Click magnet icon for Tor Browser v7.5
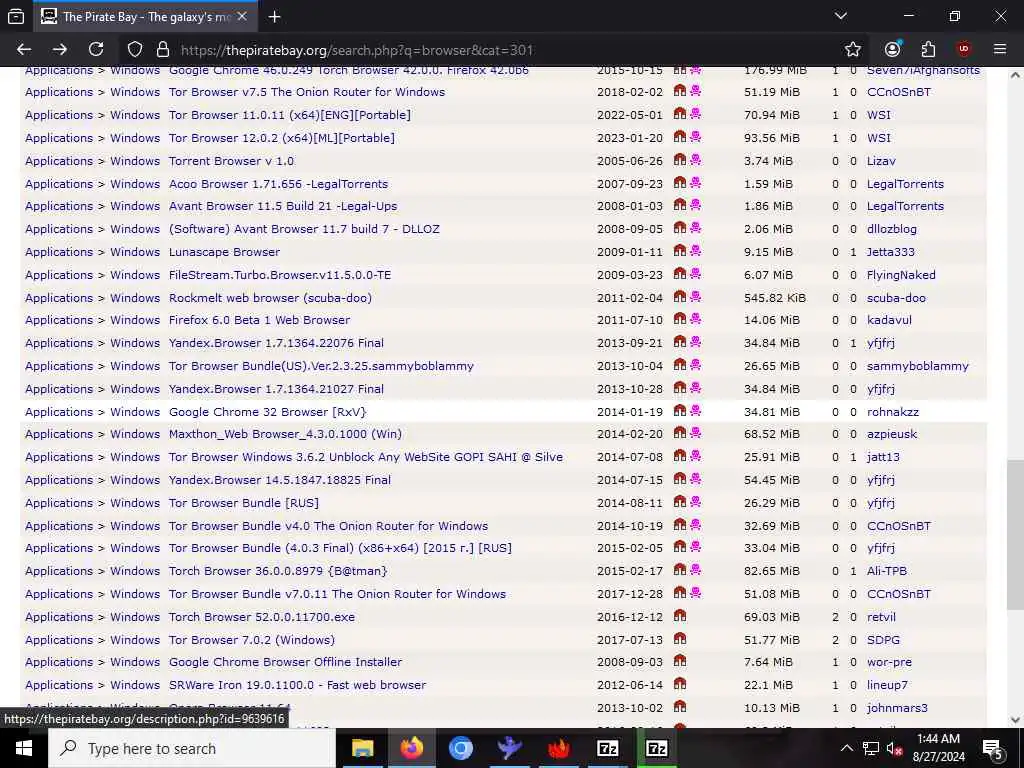 680,91
